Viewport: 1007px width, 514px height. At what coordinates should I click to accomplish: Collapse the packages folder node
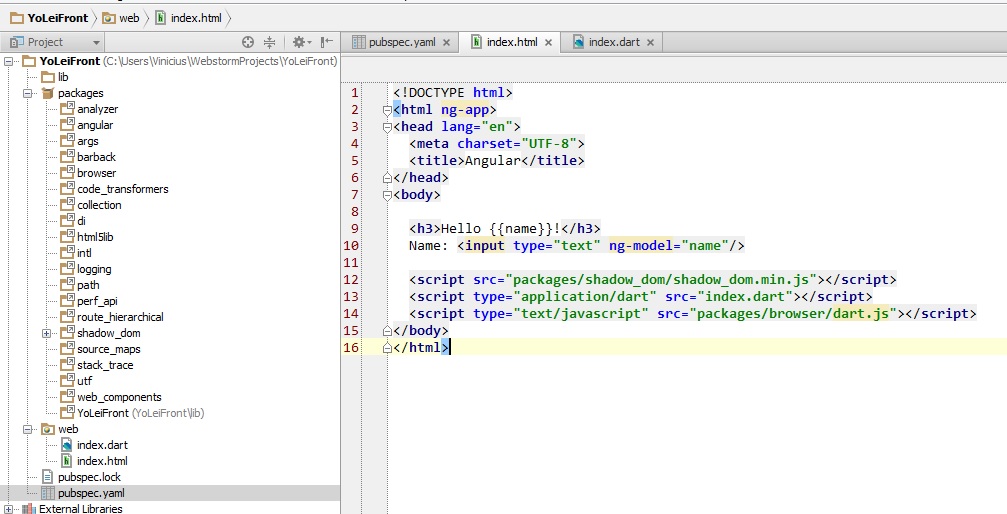(x=28, y=93)
